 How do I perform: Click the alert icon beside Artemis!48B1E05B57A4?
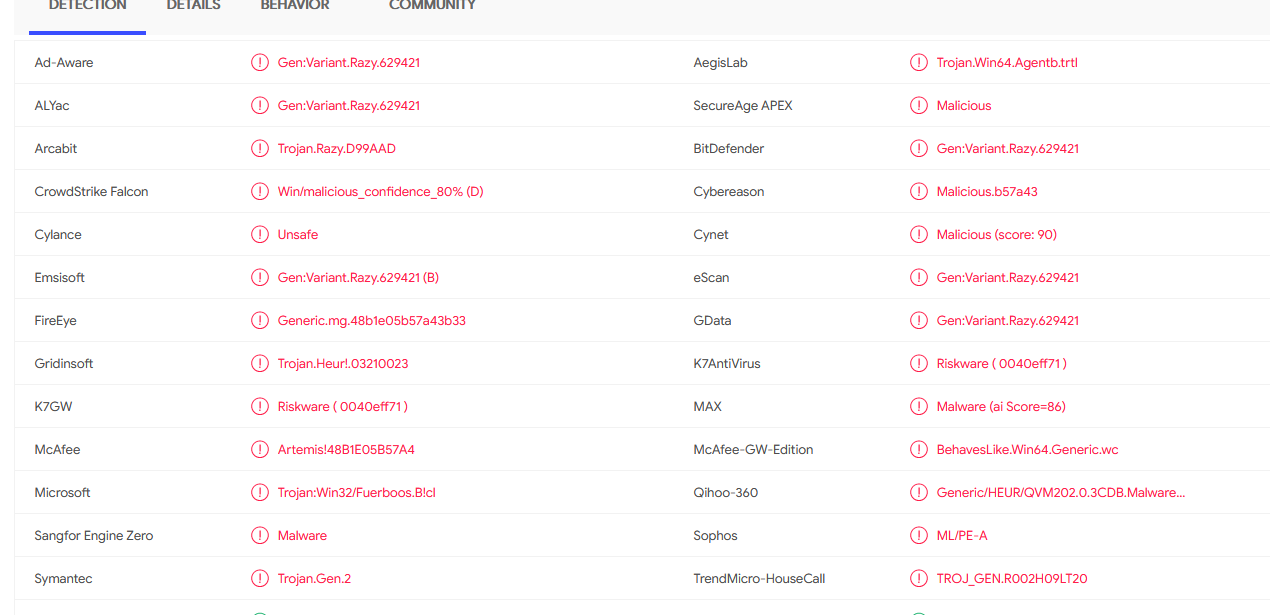[x=260, y=449]
